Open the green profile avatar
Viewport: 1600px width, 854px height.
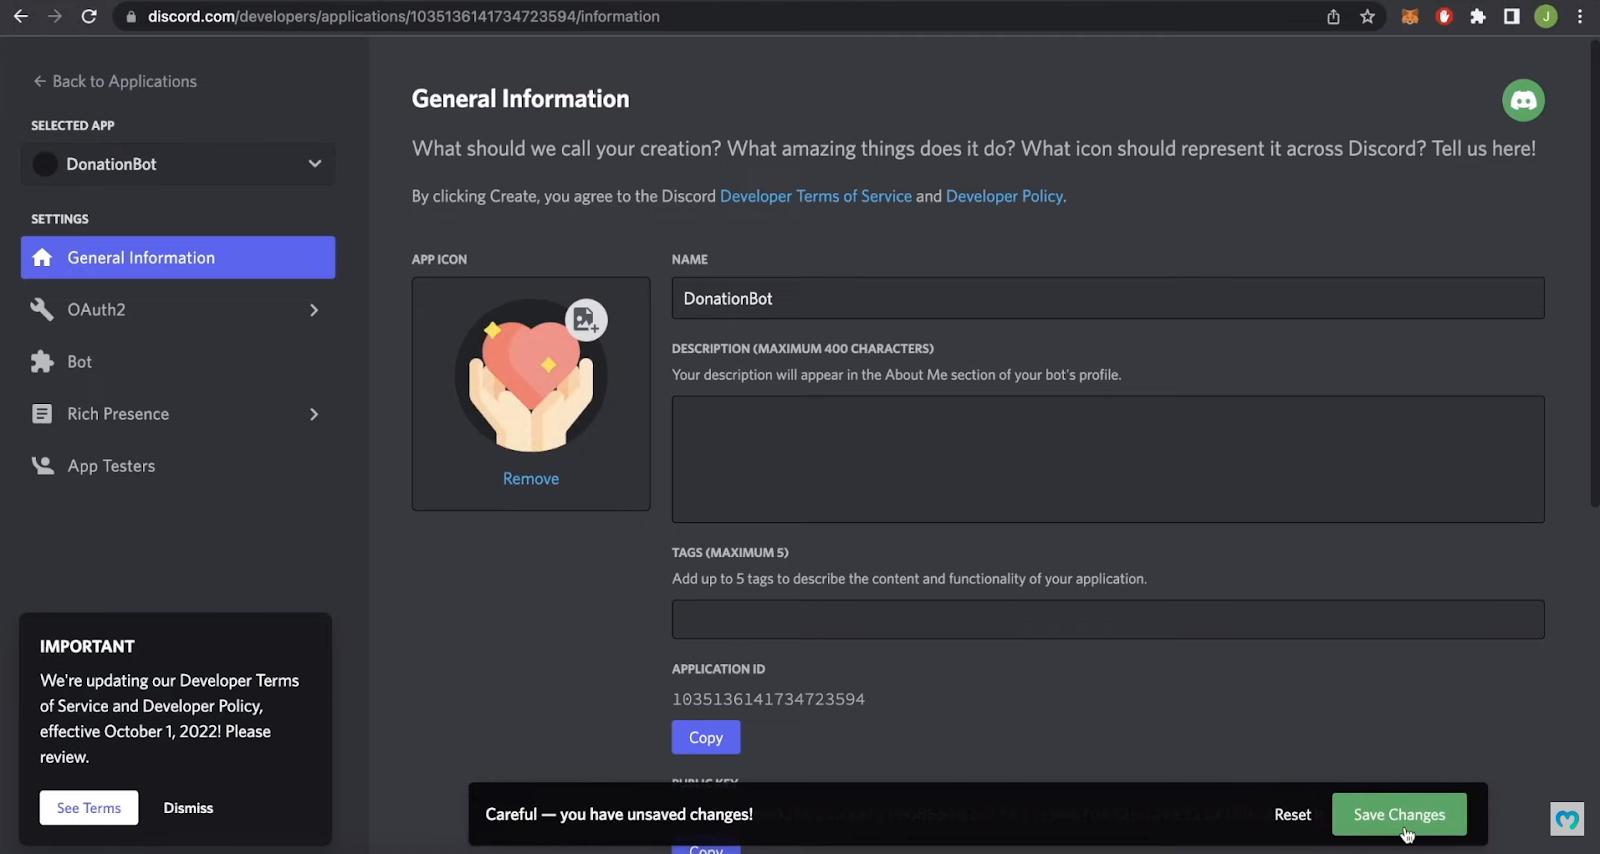pos(1546,16)
